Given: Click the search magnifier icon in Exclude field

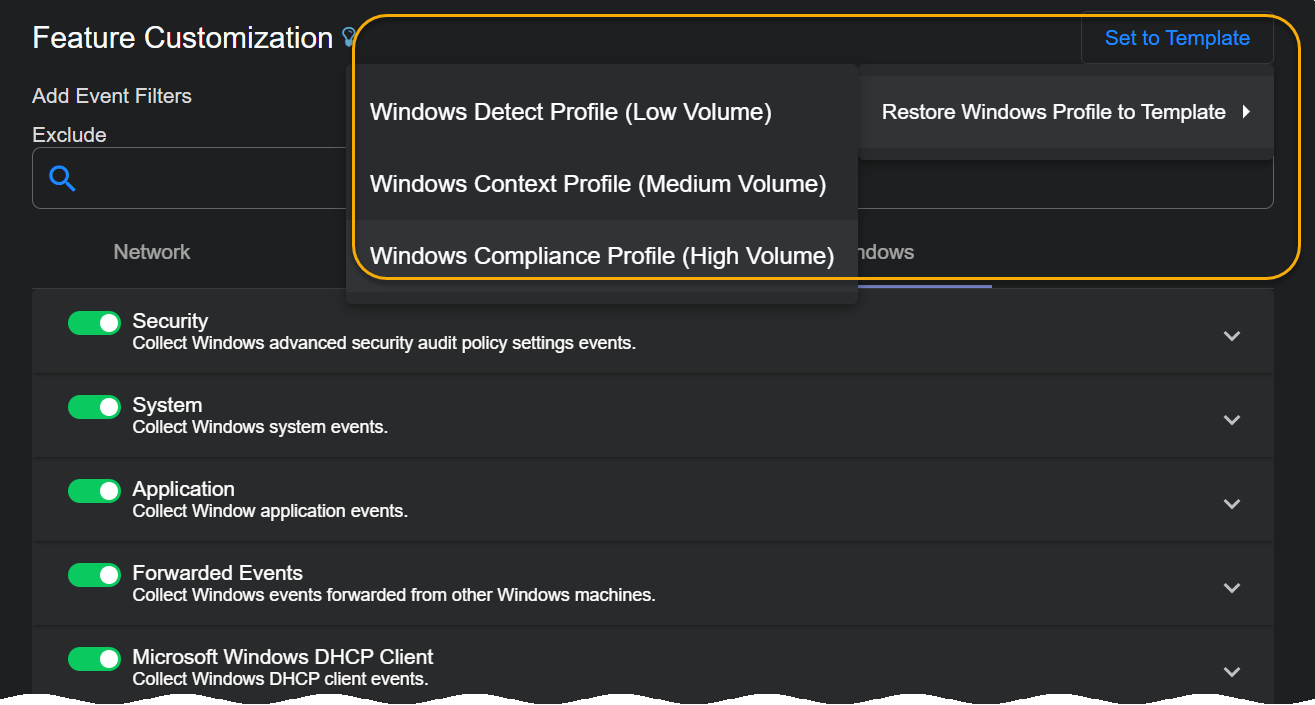Looking at the screenshot, I should pyautogui.click(x=63, y=179).
